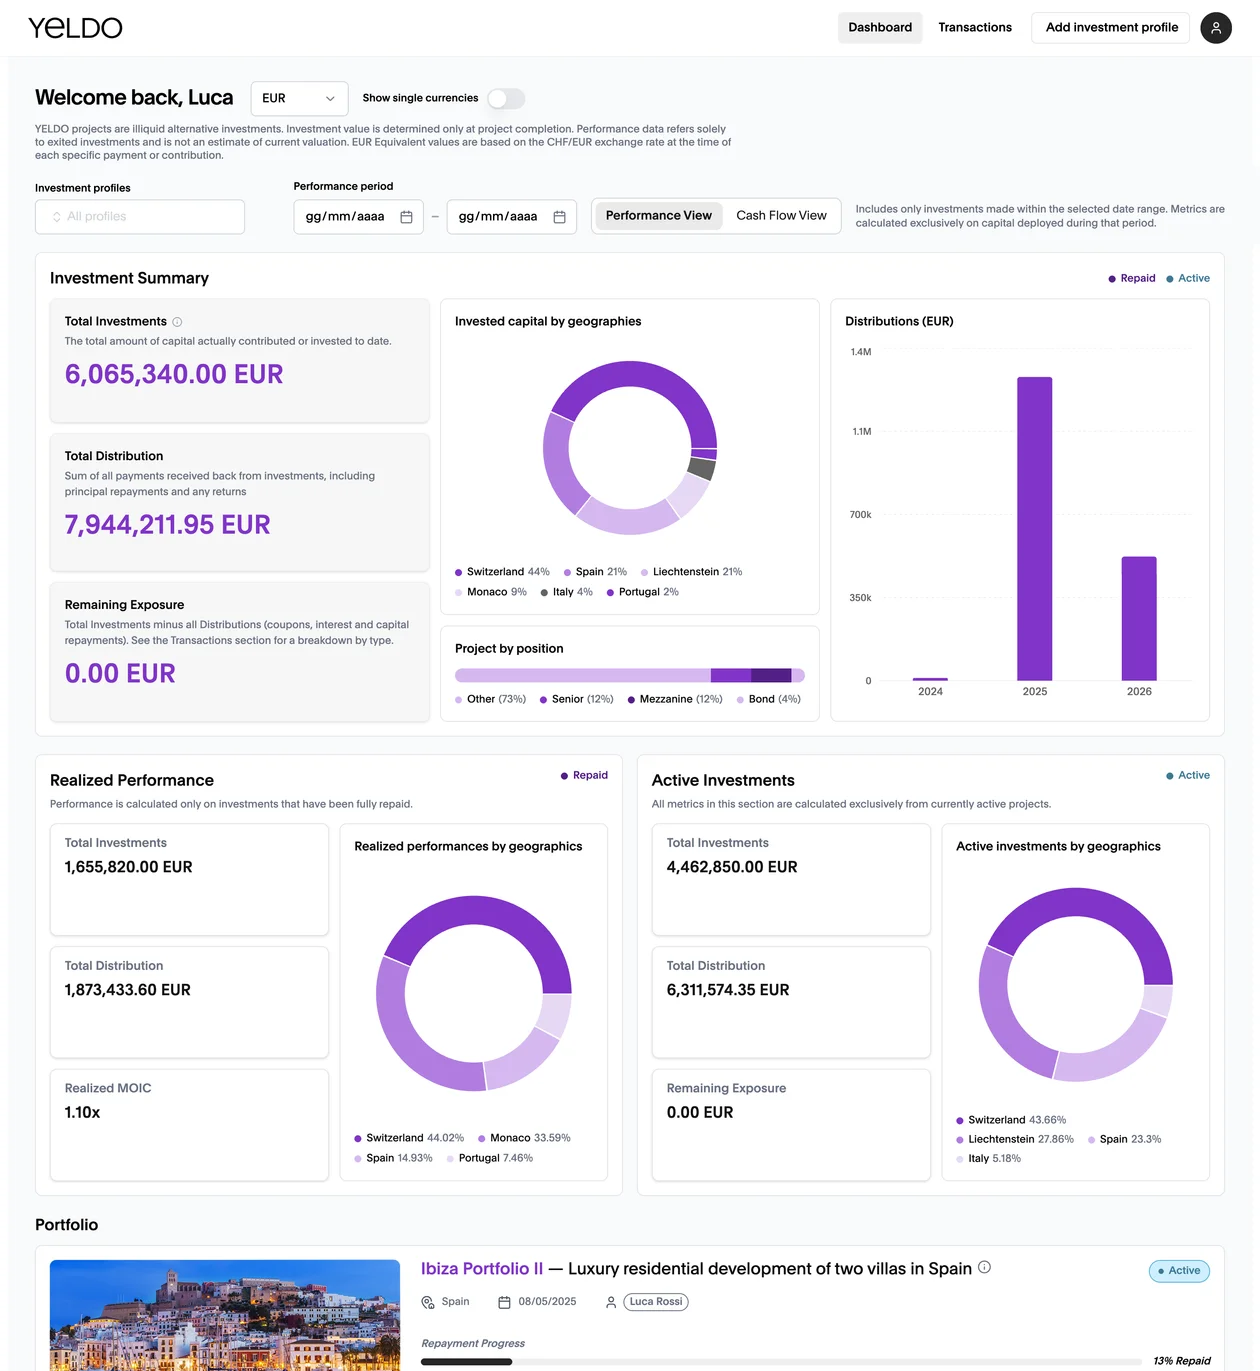Click the Project by position bar
1260x1371 pixels.
[630, 676]
